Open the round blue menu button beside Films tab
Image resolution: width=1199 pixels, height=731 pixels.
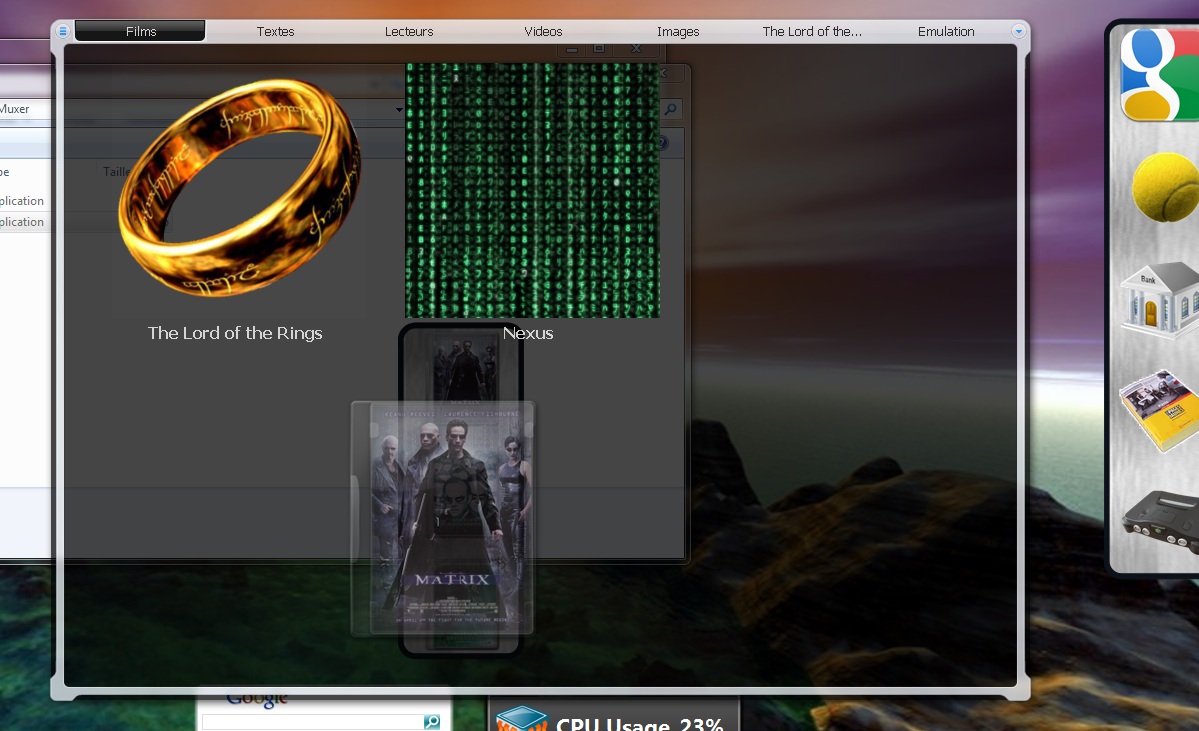click(63, 32)
